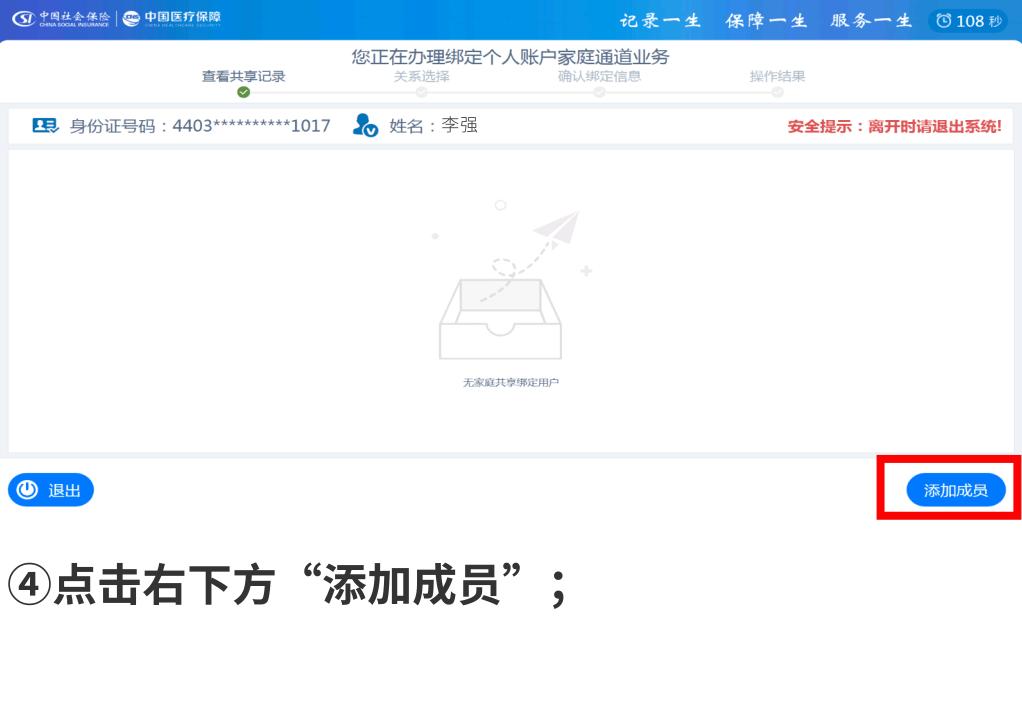Click the countdown clock icon
This screenshot has height=722, width=1022.
point(943,21)
